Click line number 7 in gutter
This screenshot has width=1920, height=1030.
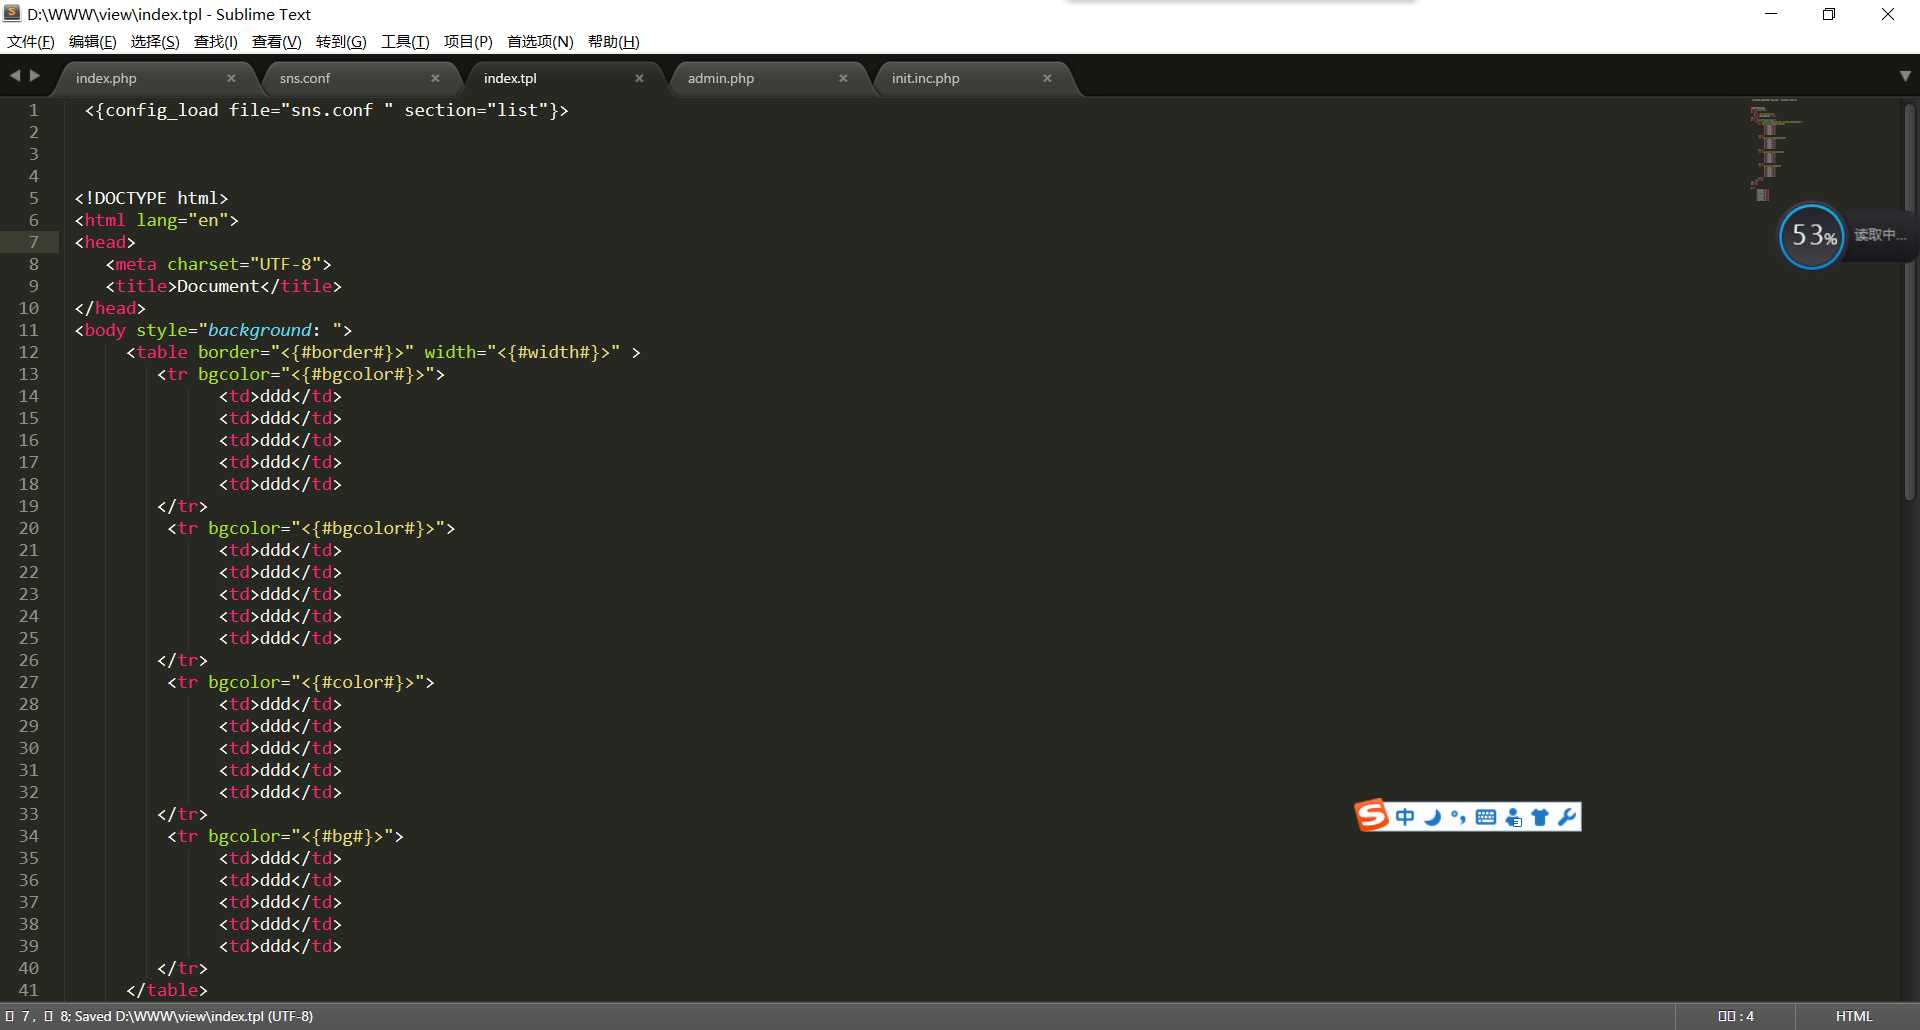pyautogui.click(x=33, y=242)
